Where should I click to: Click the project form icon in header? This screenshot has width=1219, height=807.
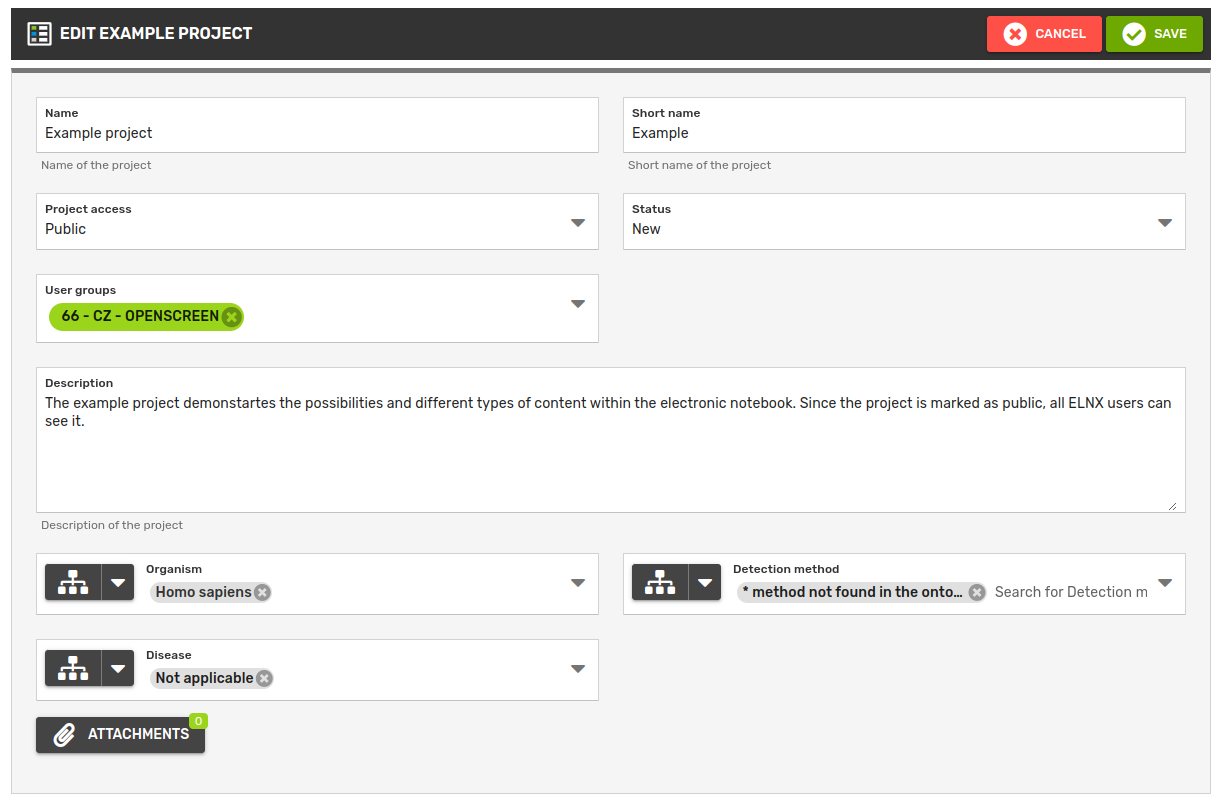(x=39, y=33)
